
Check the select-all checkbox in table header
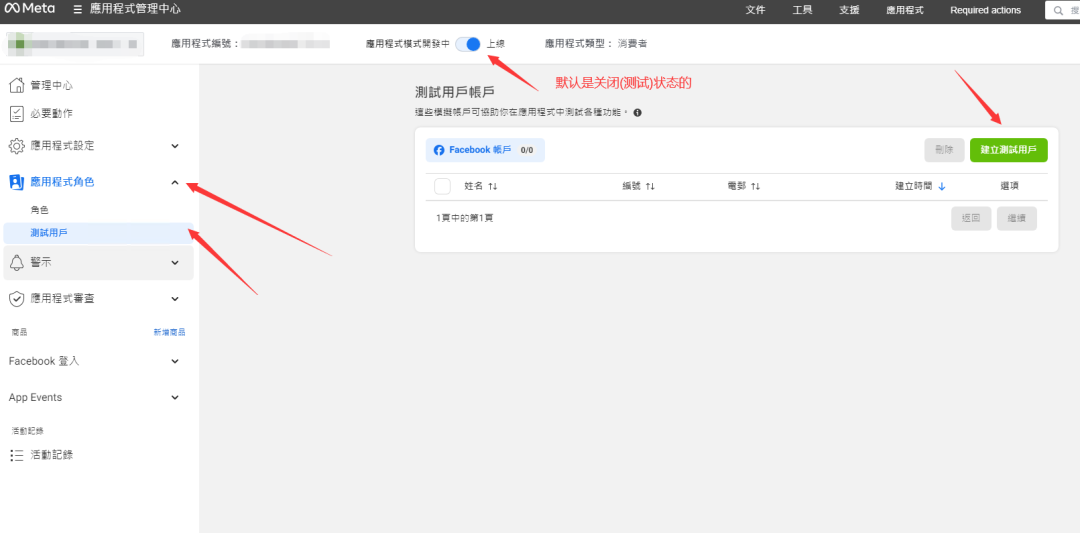coord(442,187)
